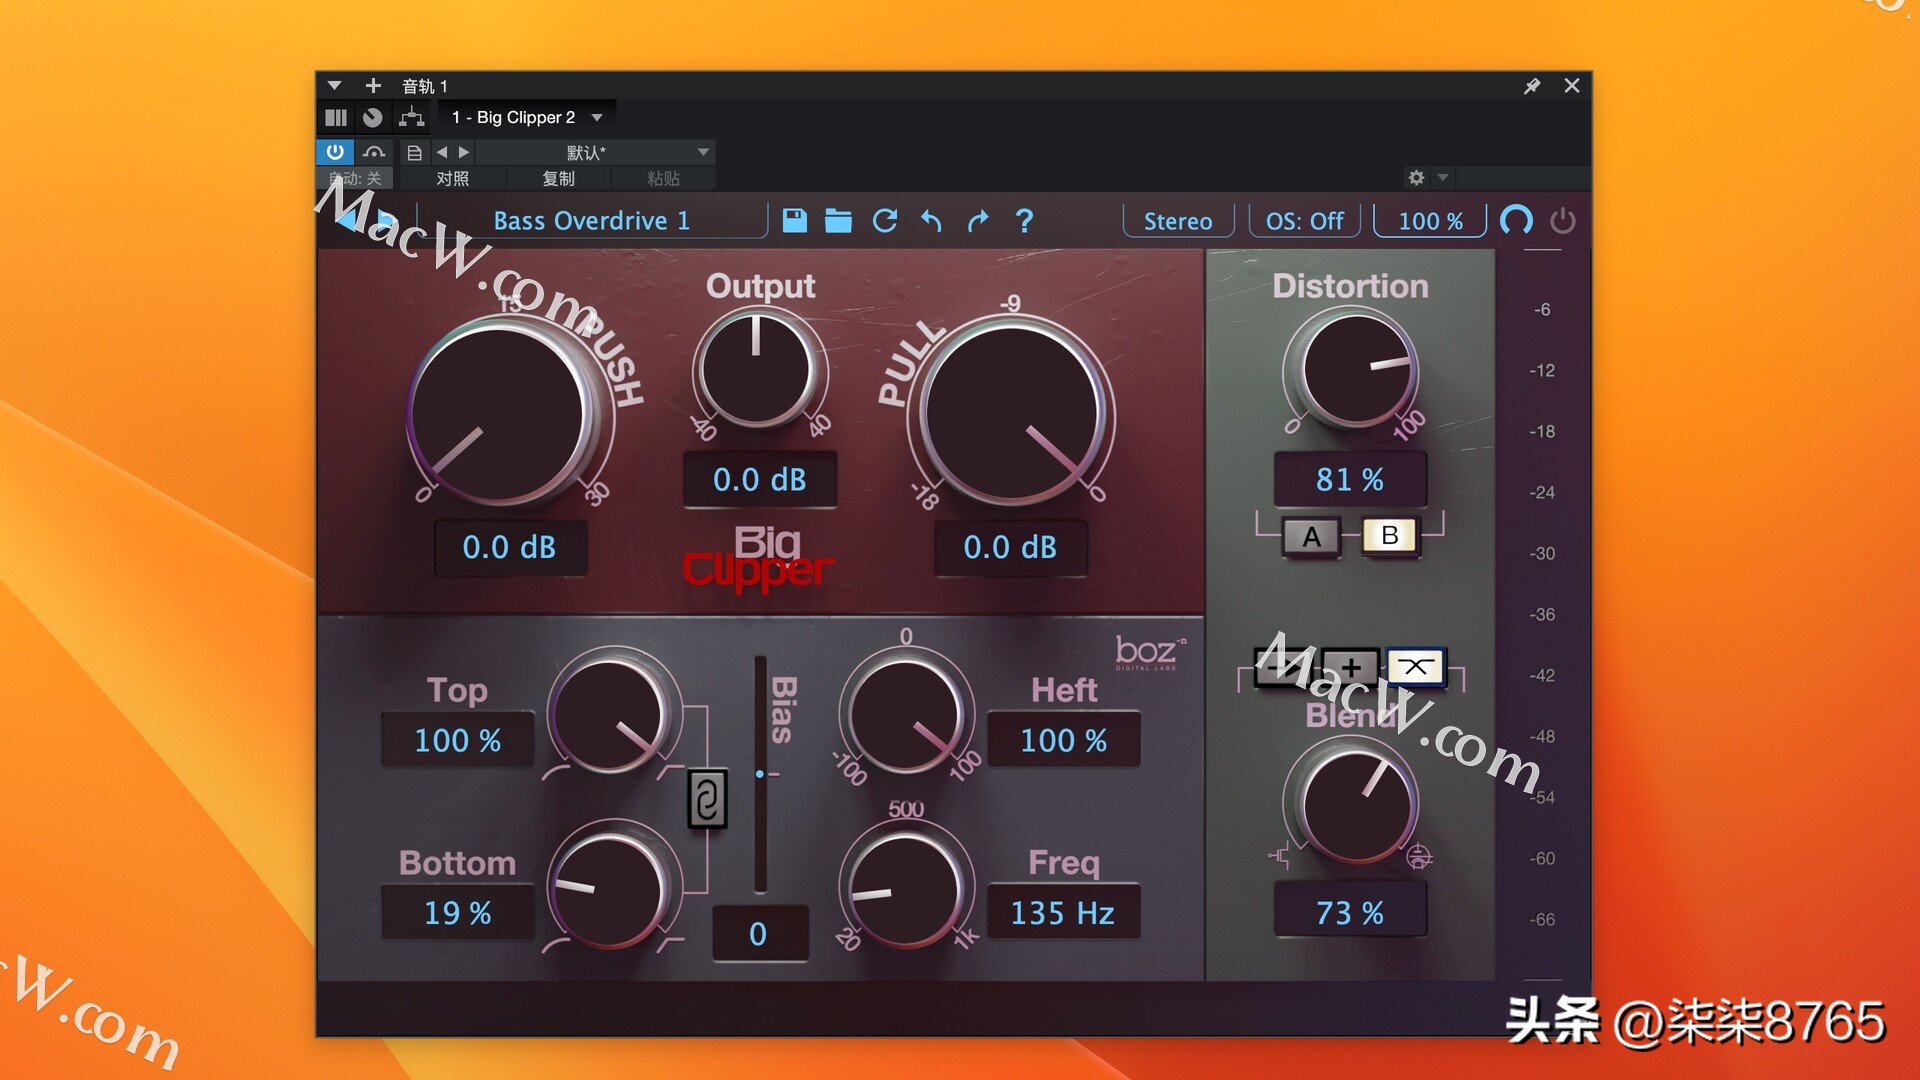Redo a change with the redo arrow

coord(977,221)
